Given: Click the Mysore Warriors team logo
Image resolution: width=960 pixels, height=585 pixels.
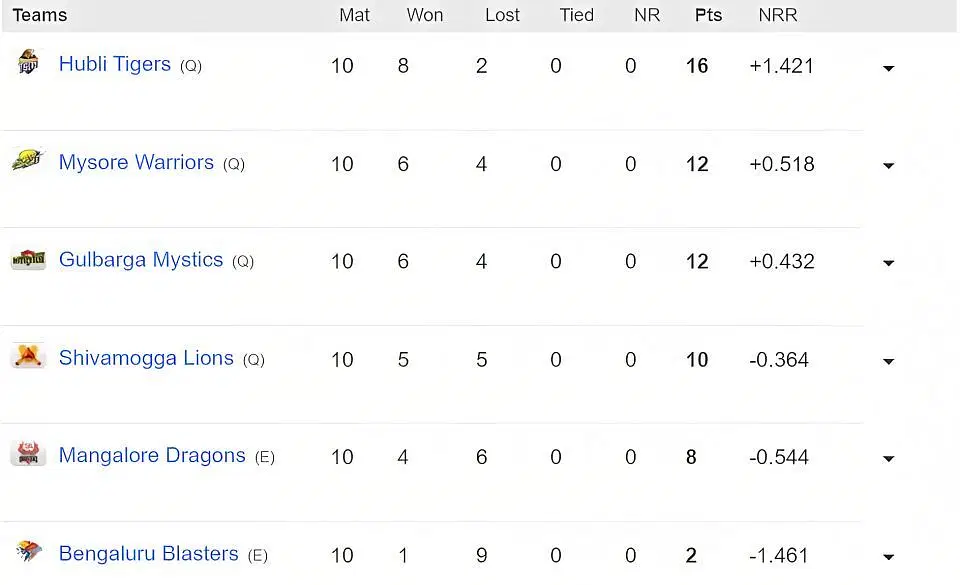Looking at the screenshot, I should coord(28,160).
